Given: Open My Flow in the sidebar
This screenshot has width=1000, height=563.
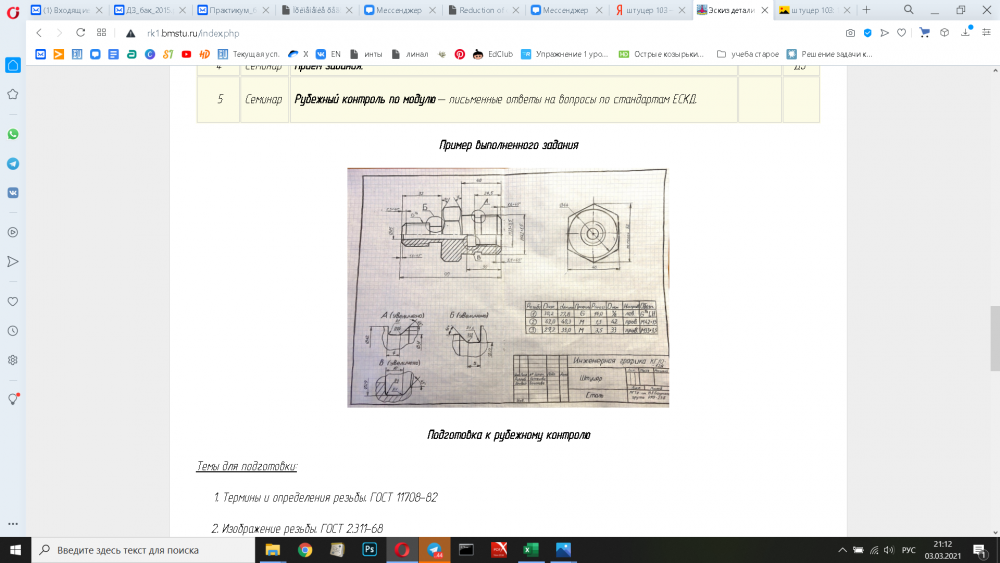Looking at the screenshot, I should tap(13, 261).
